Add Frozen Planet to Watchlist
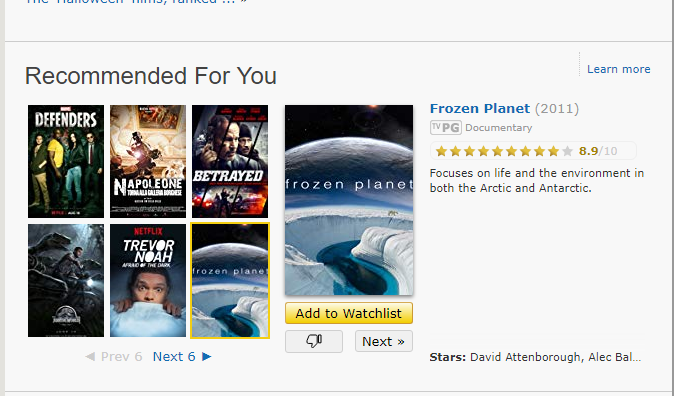674x396 pixels. point(349,313)
